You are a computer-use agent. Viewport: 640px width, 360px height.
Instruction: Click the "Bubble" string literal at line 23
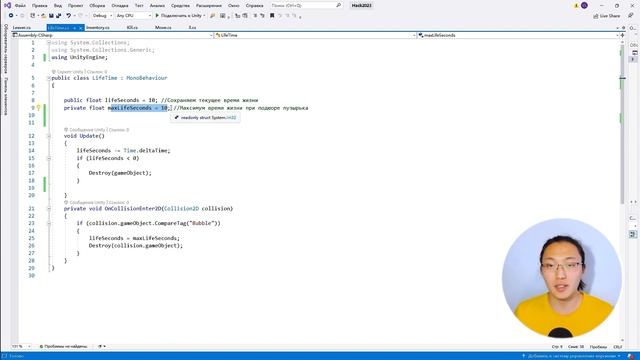tap(202, 223)
